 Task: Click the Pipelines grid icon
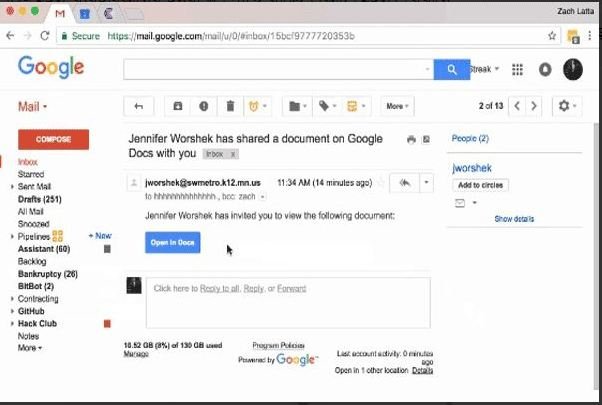pos(58,236)
